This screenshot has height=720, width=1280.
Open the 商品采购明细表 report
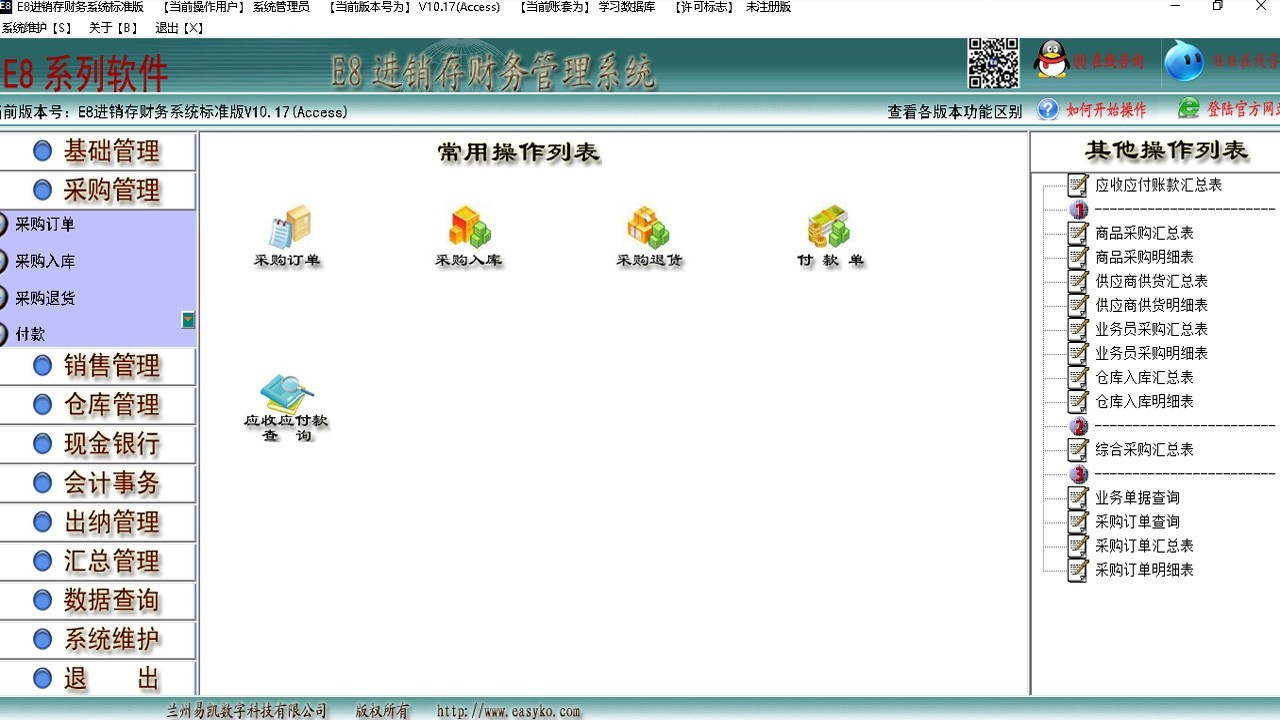tap(1144, 257)
